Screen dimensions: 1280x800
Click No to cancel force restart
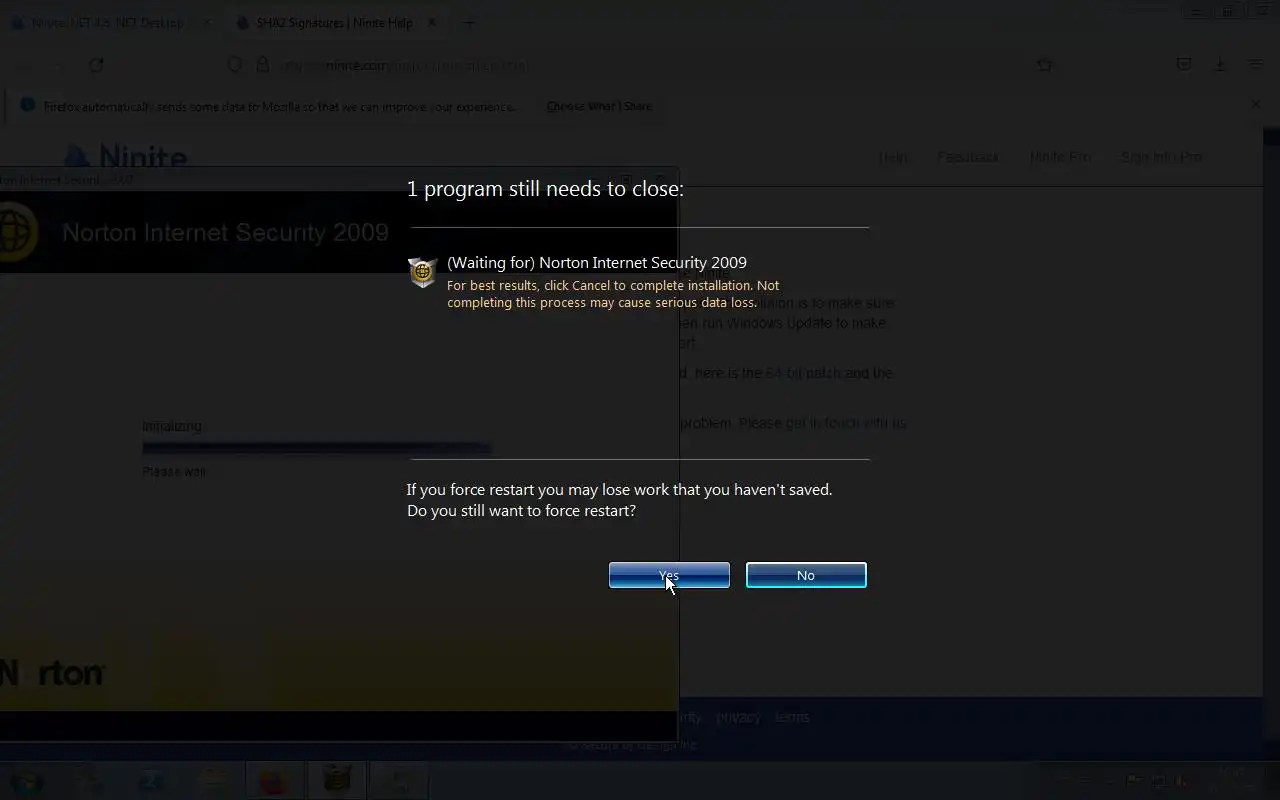(x=806, y=575)
